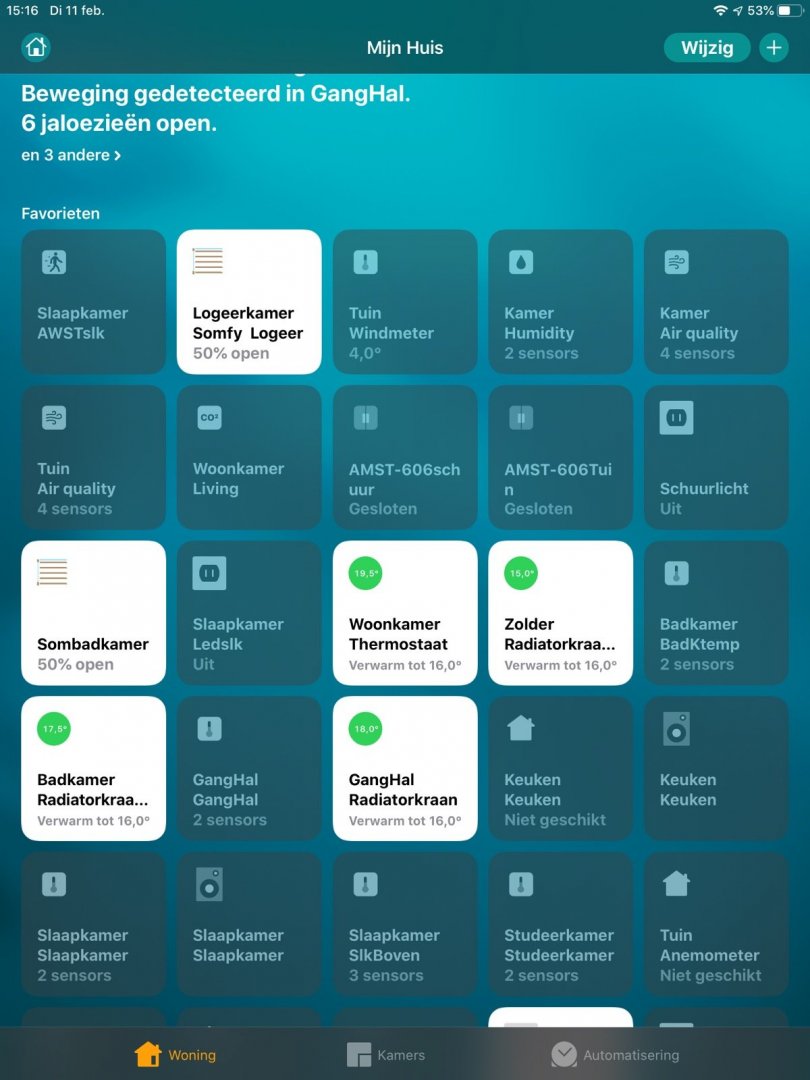Tap the motion sensor icon on Slaapkamer AWSTslk

pos(54,262)
